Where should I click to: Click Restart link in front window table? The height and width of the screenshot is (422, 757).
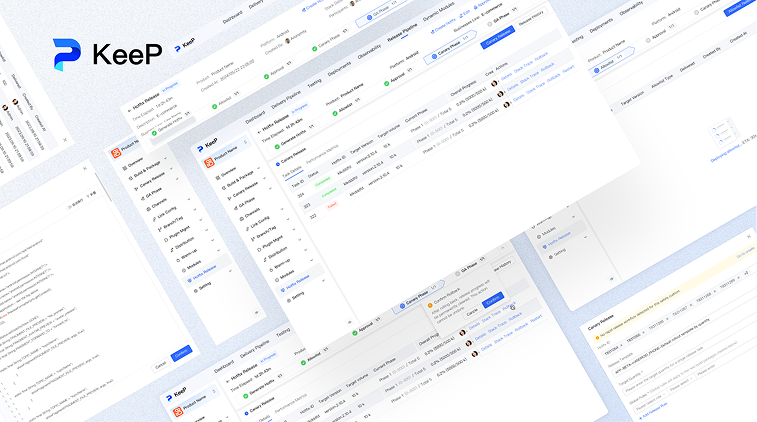point(568,69)
